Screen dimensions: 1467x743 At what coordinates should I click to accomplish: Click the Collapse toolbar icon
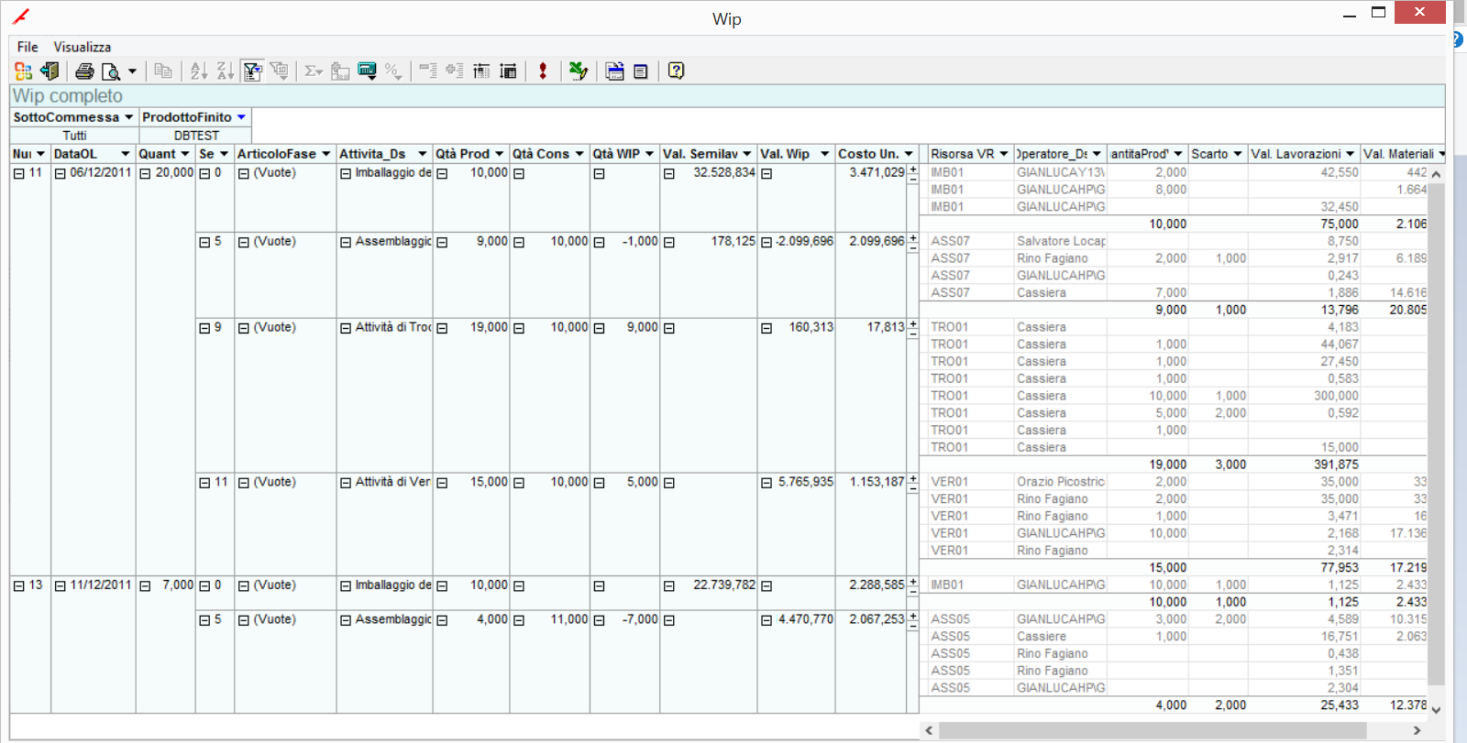pyautogui.click(x=428, y=71)
